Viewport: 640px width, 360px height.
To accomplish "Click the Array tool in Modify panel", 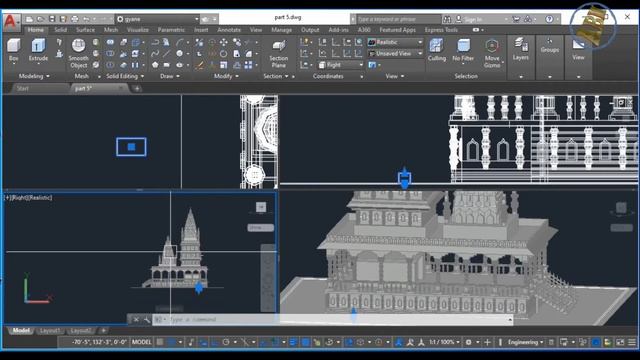I will click(248, 65).
